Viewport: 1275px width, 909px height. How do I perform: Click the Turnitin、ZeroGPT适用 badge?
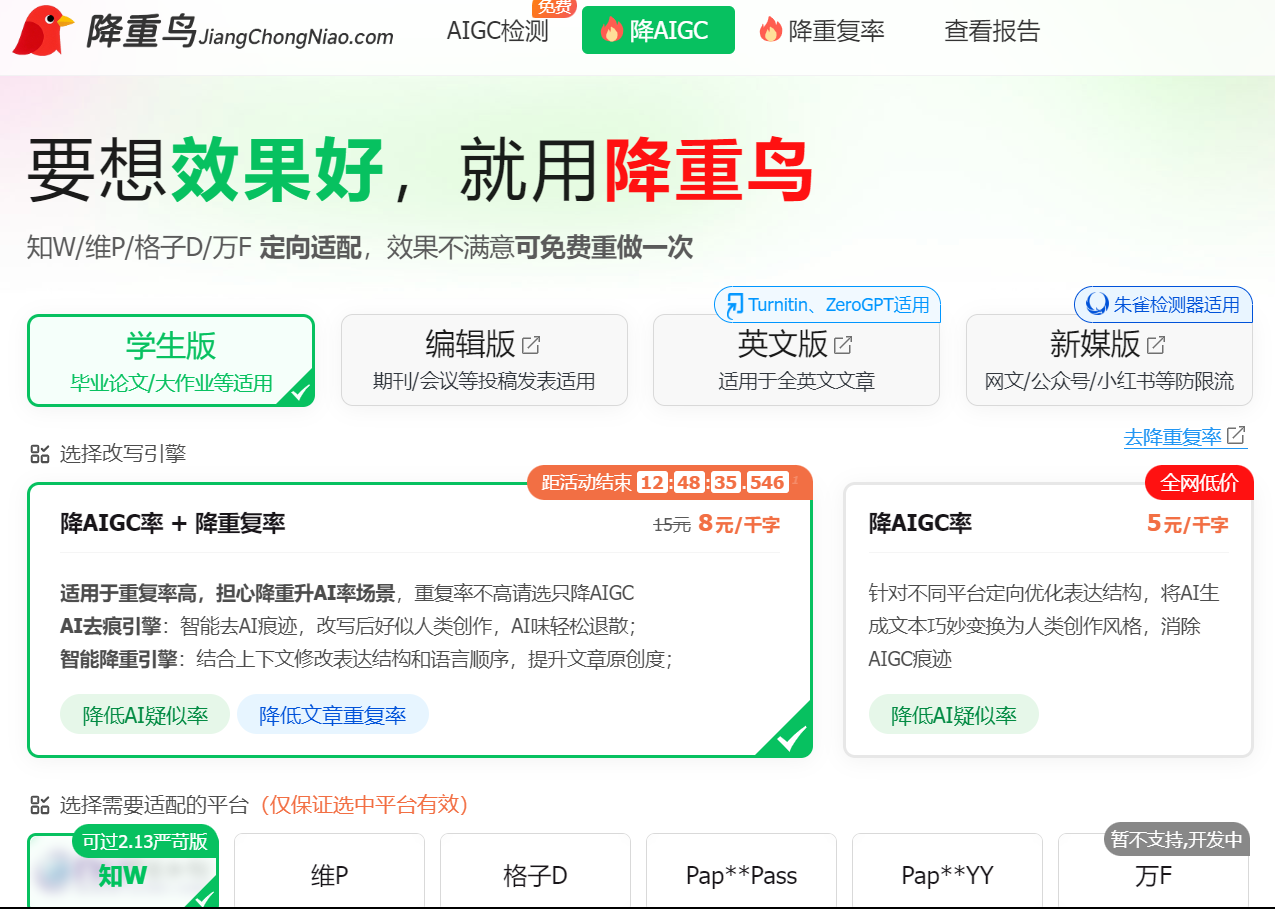pyautogui.click(x=828, y=304)
